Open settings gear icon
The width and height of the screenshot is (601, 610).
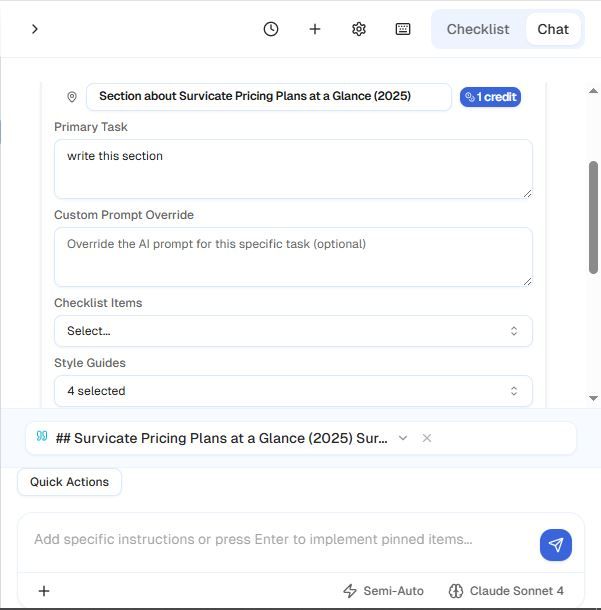tap(359, 29)
